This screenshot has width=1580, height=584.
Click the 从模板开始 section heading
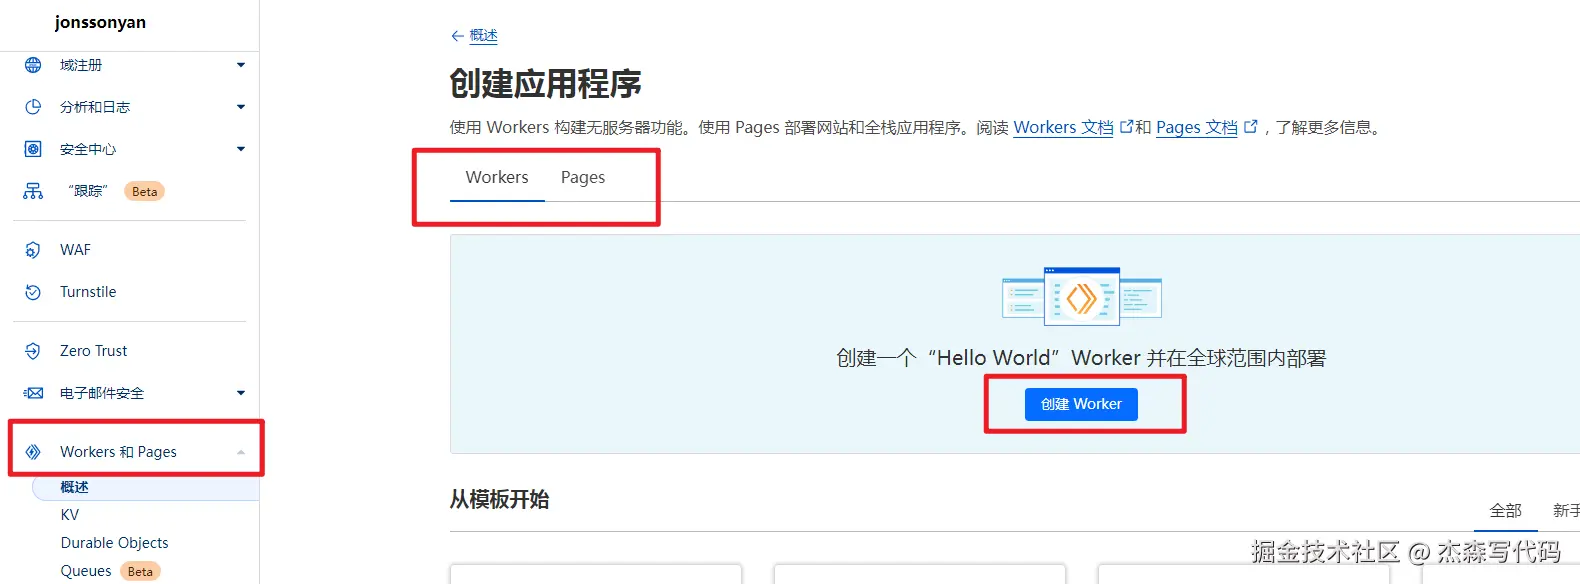pyautogui.click(x=499, y=499)
